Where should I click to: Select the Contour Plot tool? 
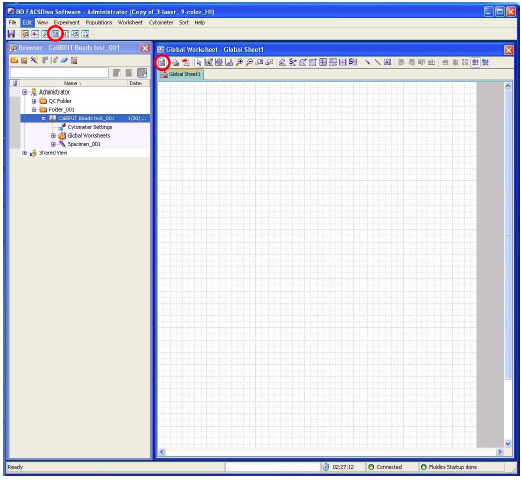click(x=219, y=62)
